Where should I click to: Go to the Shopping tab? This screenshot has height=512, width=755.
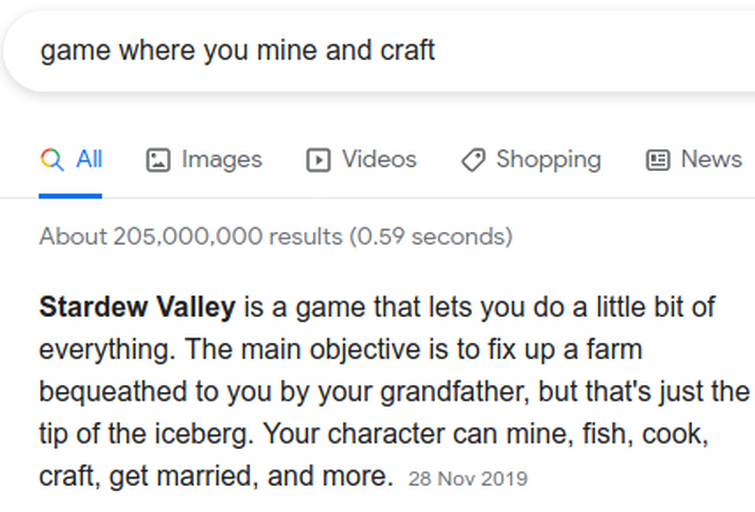(548, 159)
